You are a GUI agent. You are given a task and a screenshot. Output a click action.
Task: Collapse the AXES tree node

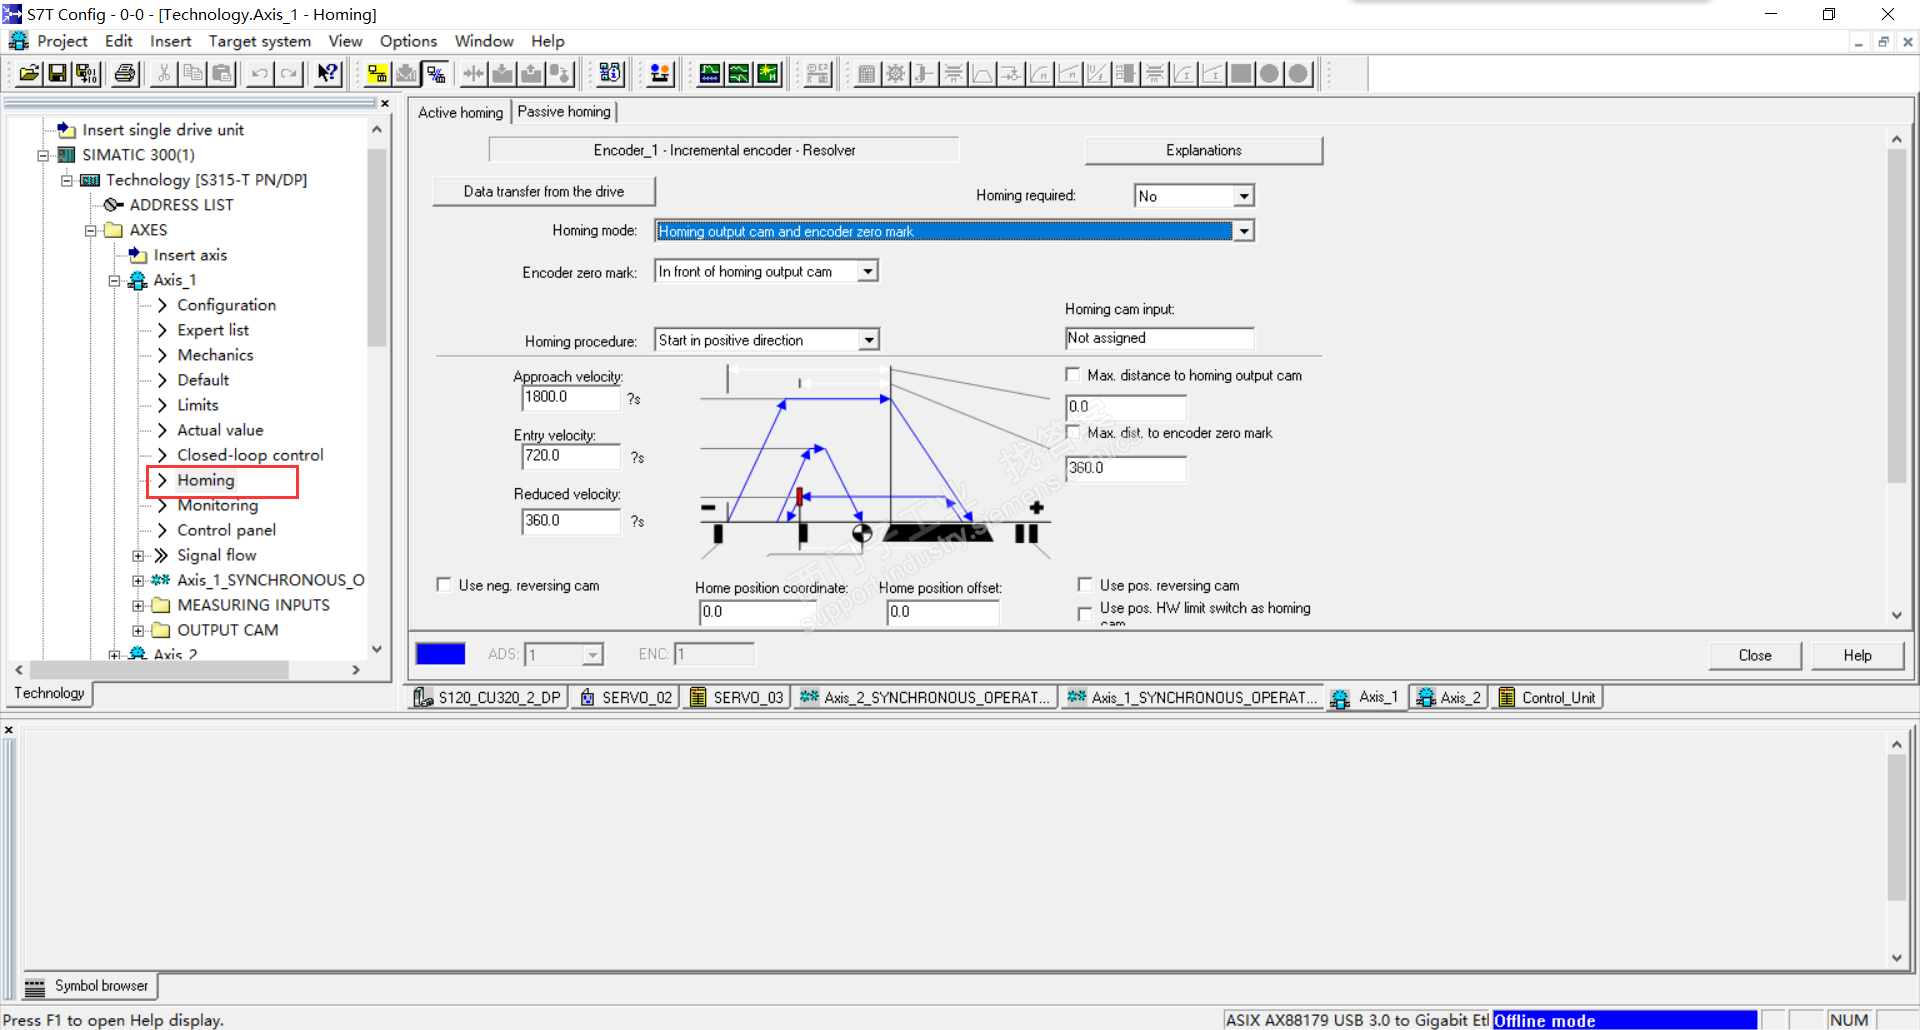(x=90, y=230)
